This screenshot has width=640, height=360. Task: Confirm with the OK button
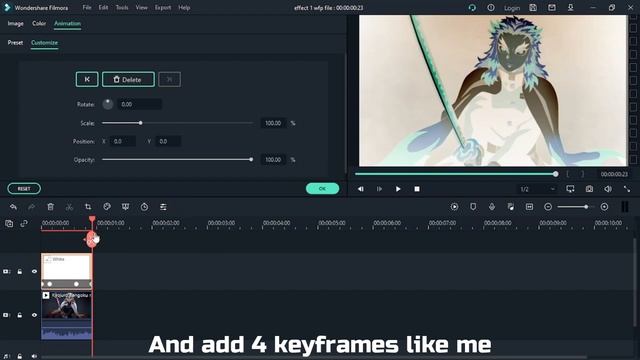(x=322, y=189)
